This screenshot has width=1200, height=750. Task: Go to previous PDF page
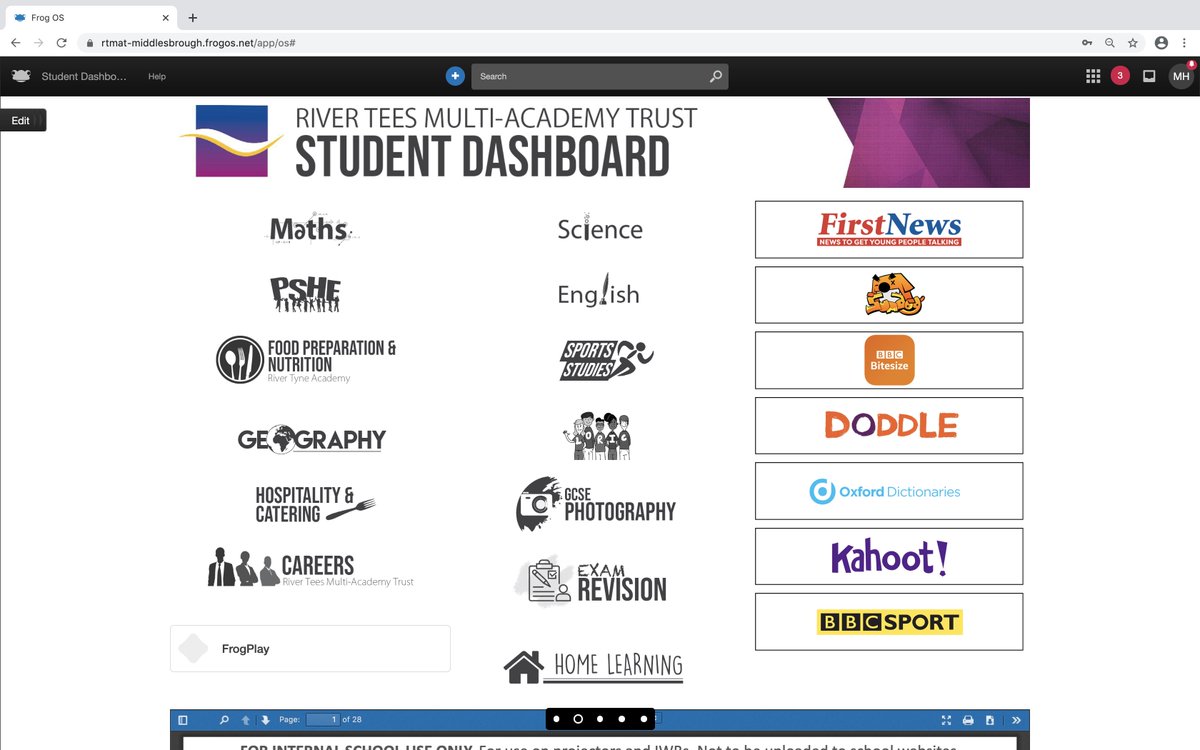point(246,720)
